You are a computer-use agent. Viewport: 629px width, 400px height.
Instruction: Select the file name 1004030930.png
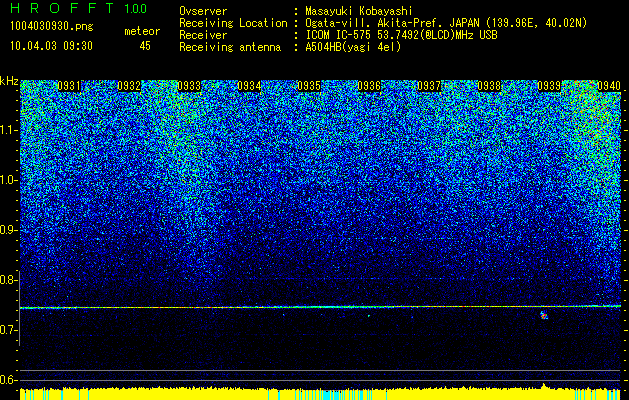[x=51, y=27]
